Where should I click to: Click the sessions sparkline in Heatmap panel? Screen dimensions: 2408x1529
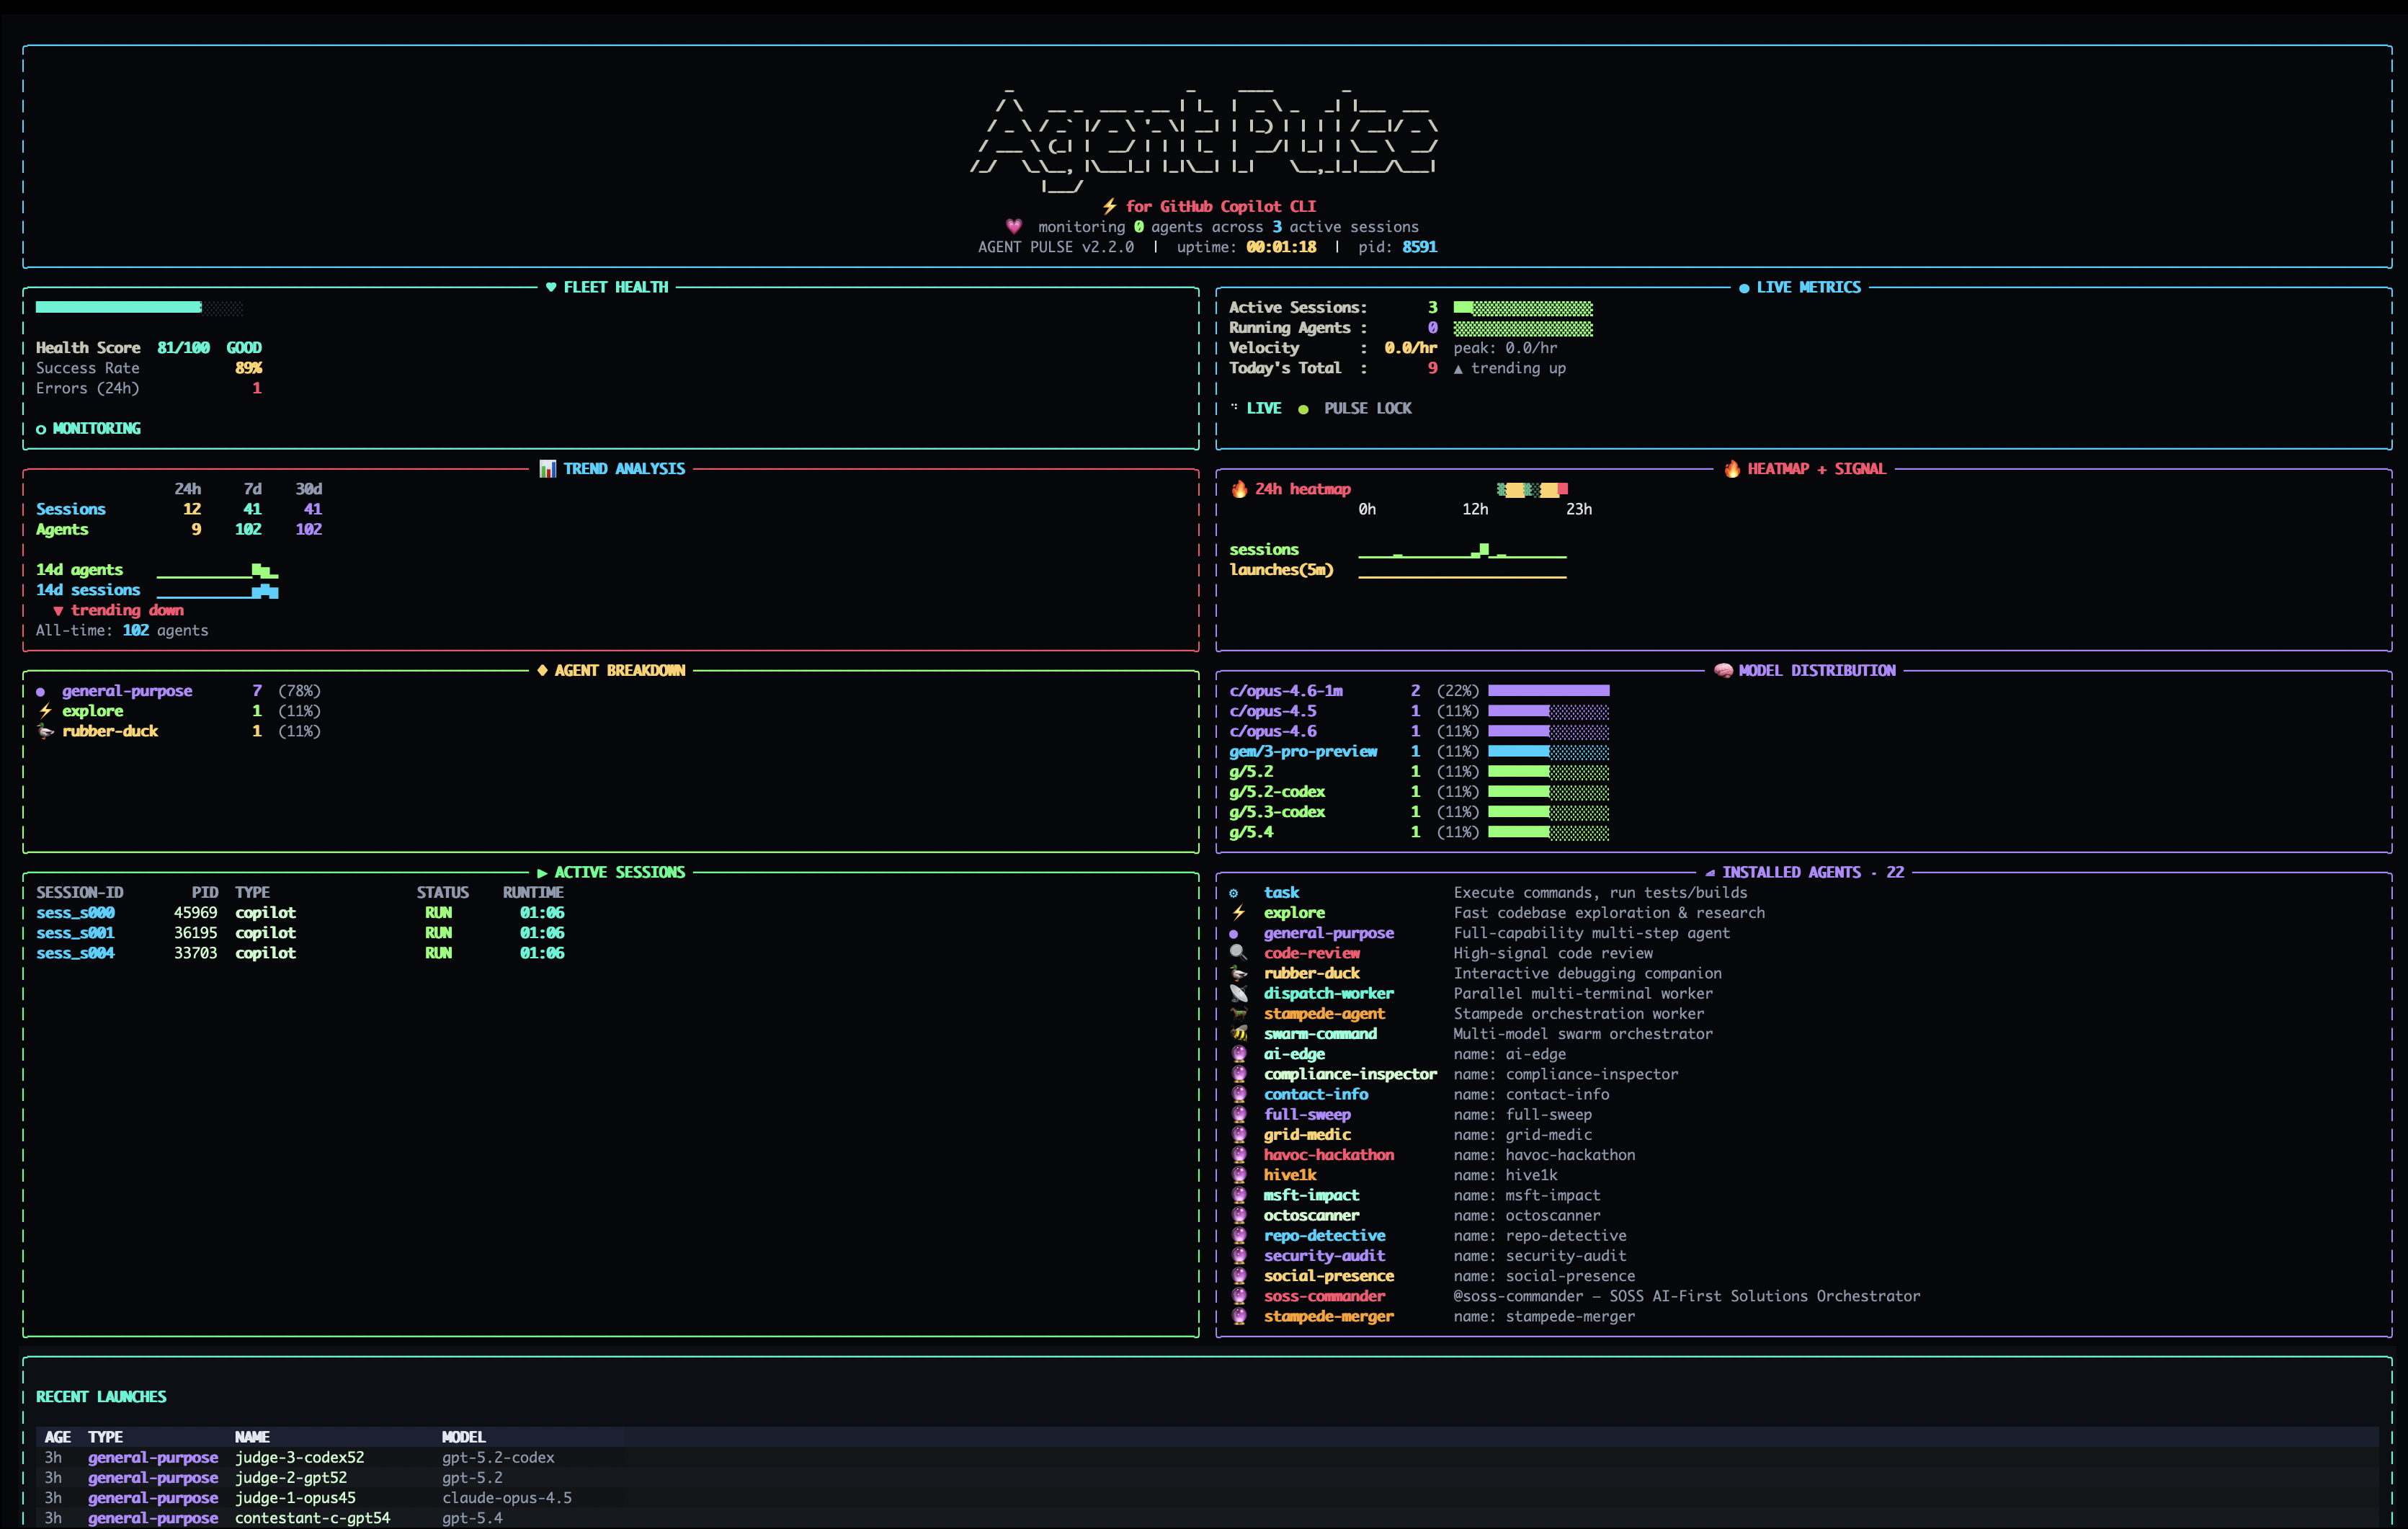(1462, 550)
